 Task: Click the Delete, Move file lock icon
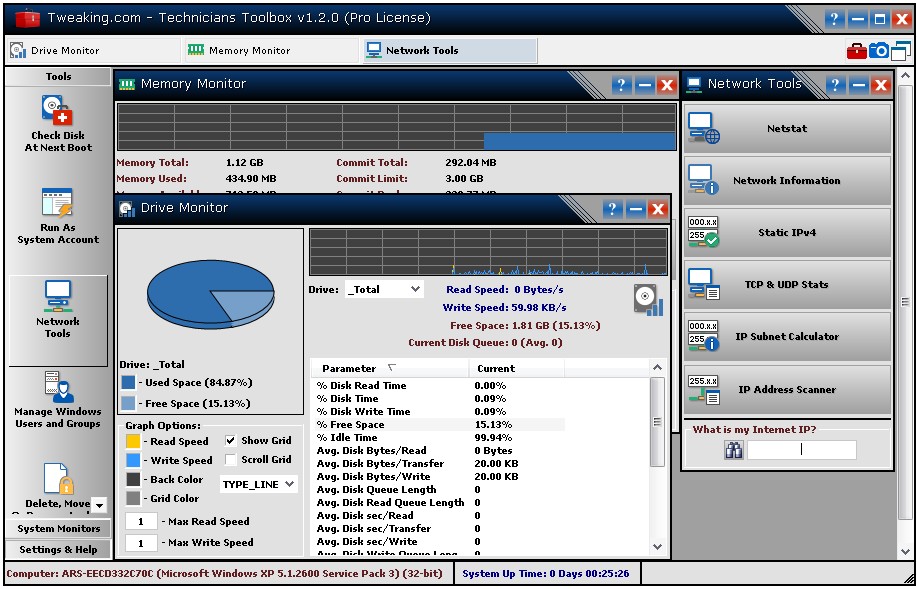point(58,480)
